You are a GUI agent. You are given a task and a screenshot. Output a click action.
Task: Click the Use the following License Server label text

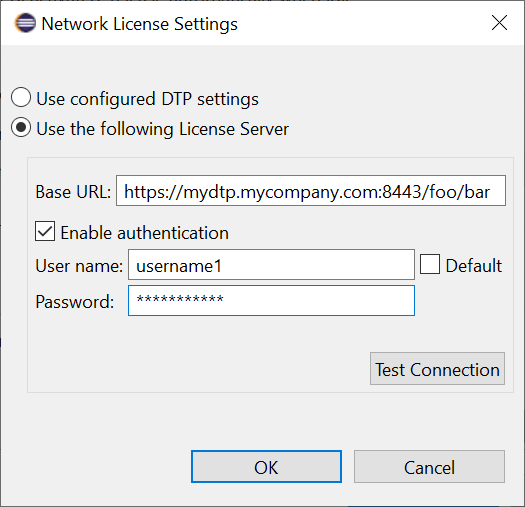point(162,129)
